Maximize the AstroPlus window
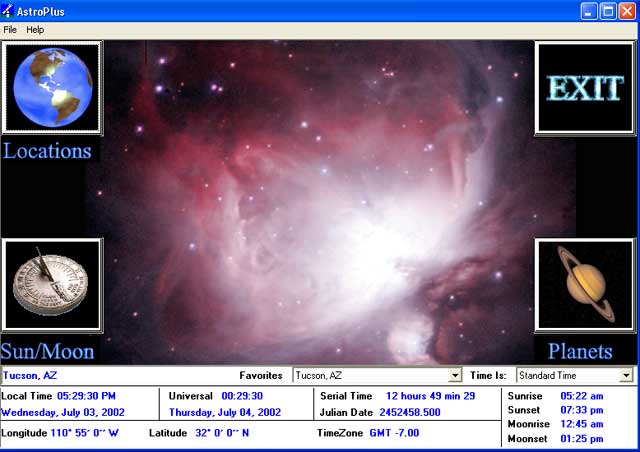This screenshot has height=452, width=640. [x=608, y=11]
